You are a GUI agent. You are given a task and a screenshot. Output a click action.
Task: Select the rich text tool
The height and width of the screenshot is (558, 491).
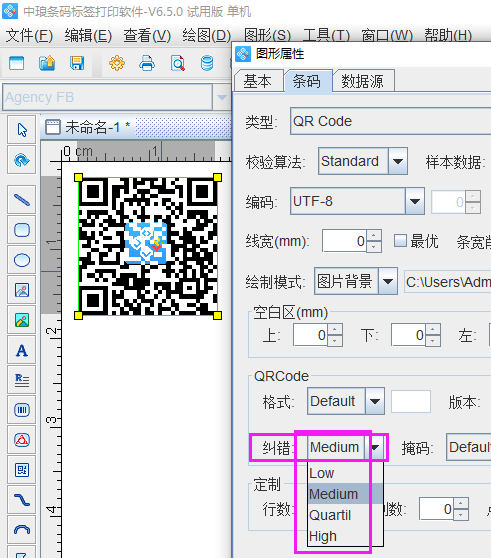point(22,380)
